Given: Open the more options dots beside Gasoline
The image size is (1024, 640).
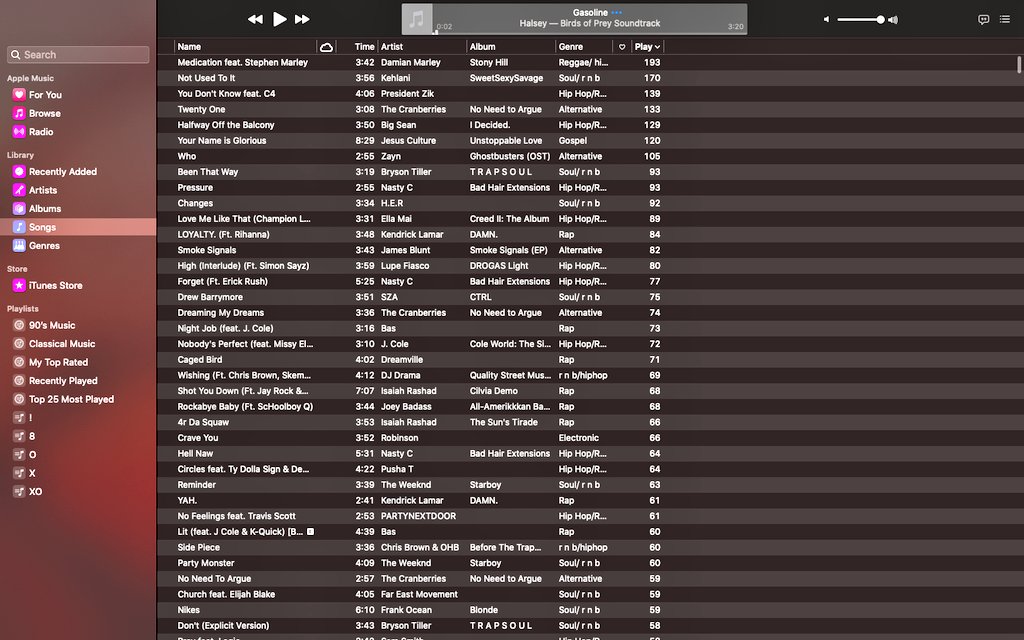Looking at the screenshot, I should pos(616,12).
